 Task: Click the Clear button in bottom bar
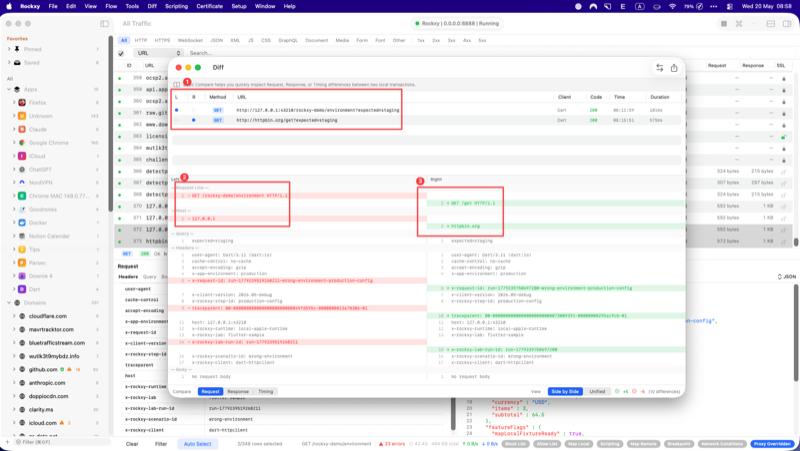point(132,444)
